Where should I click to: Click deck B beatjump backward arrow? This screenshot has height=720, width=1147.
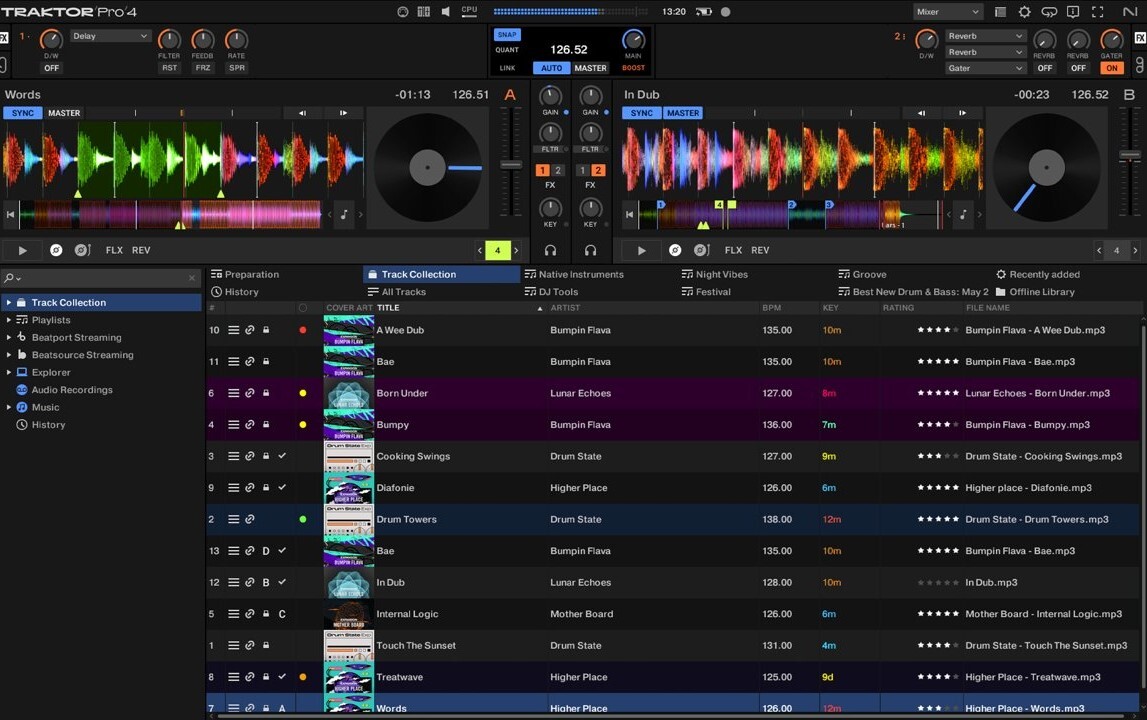click(921, 113)
